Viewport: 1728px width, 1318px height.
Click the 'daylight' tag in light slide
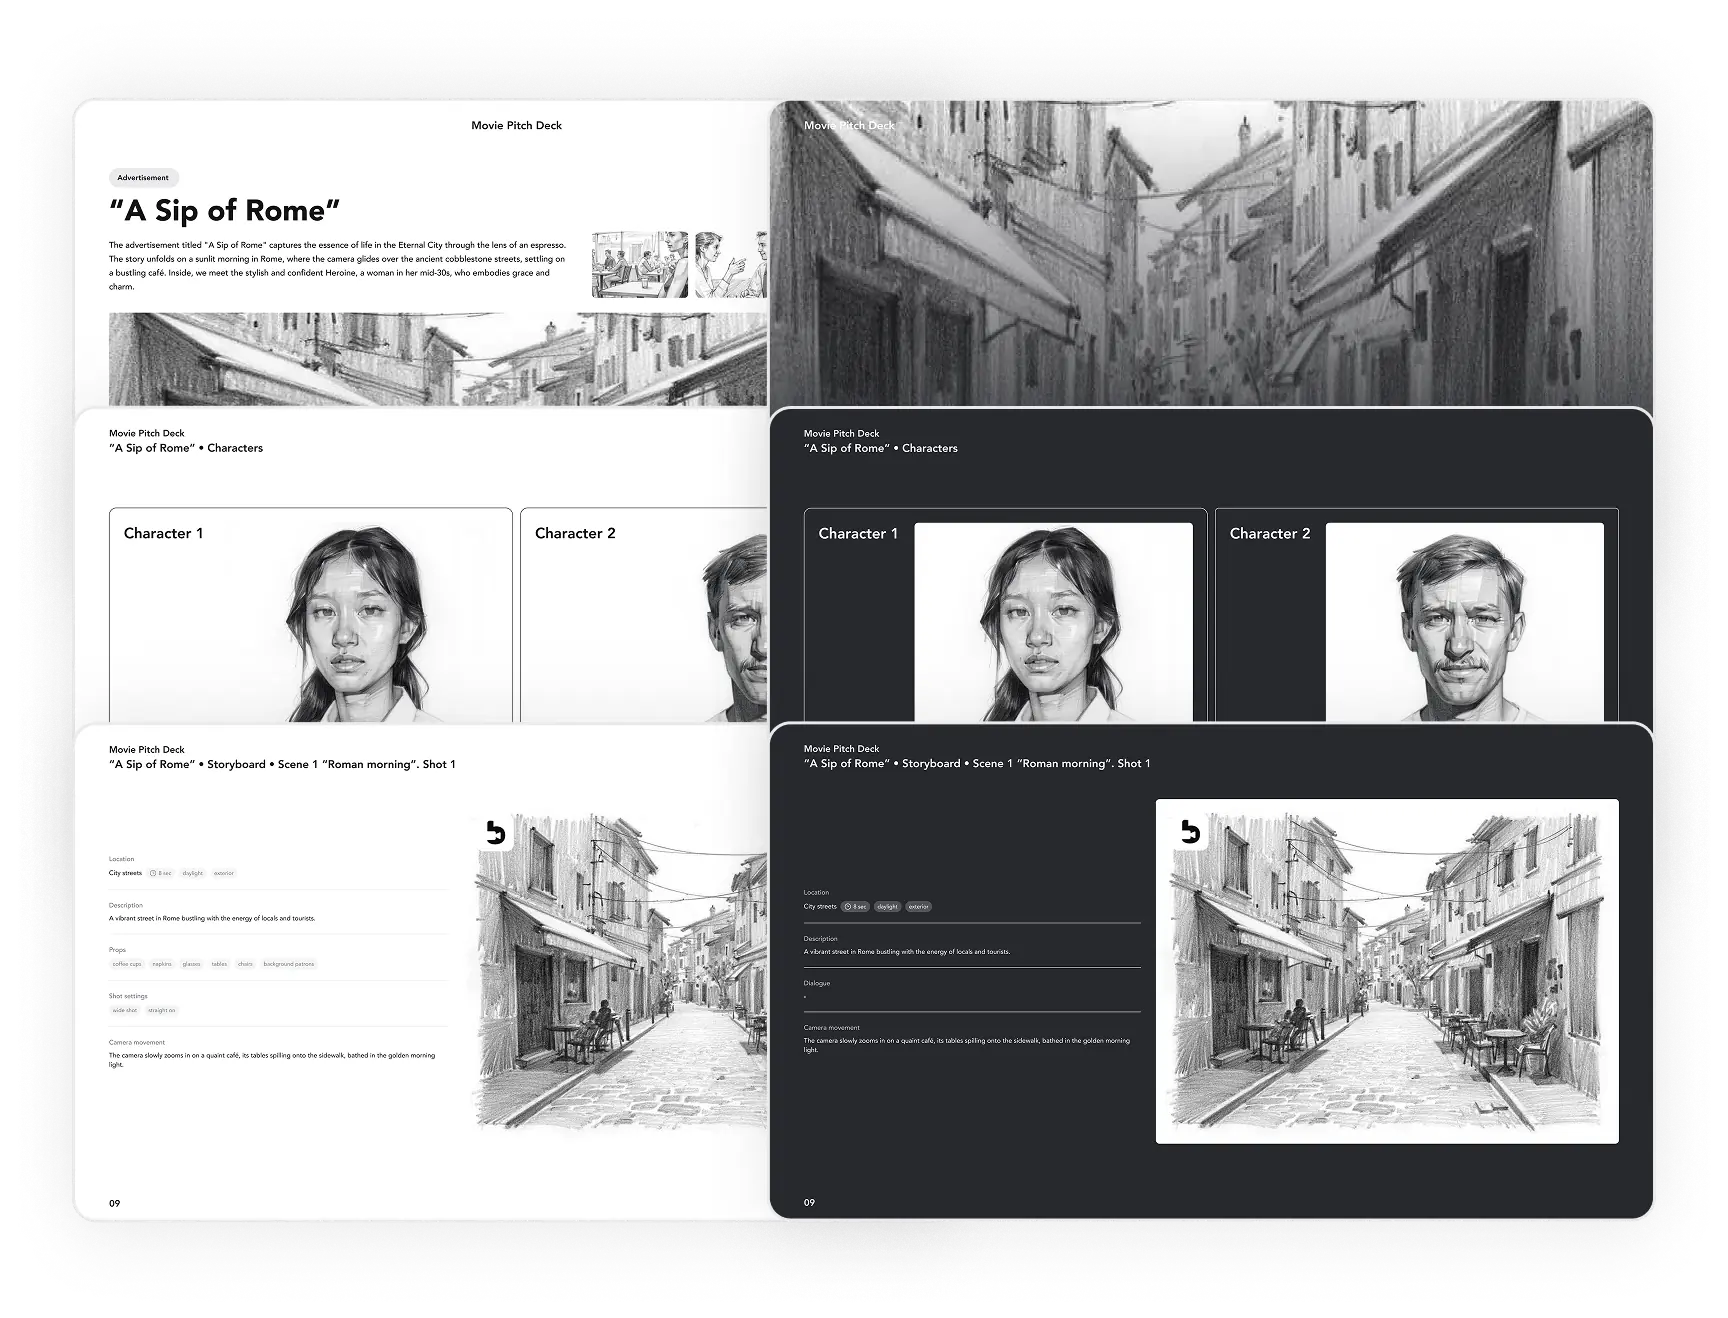[x=193, y=873]
